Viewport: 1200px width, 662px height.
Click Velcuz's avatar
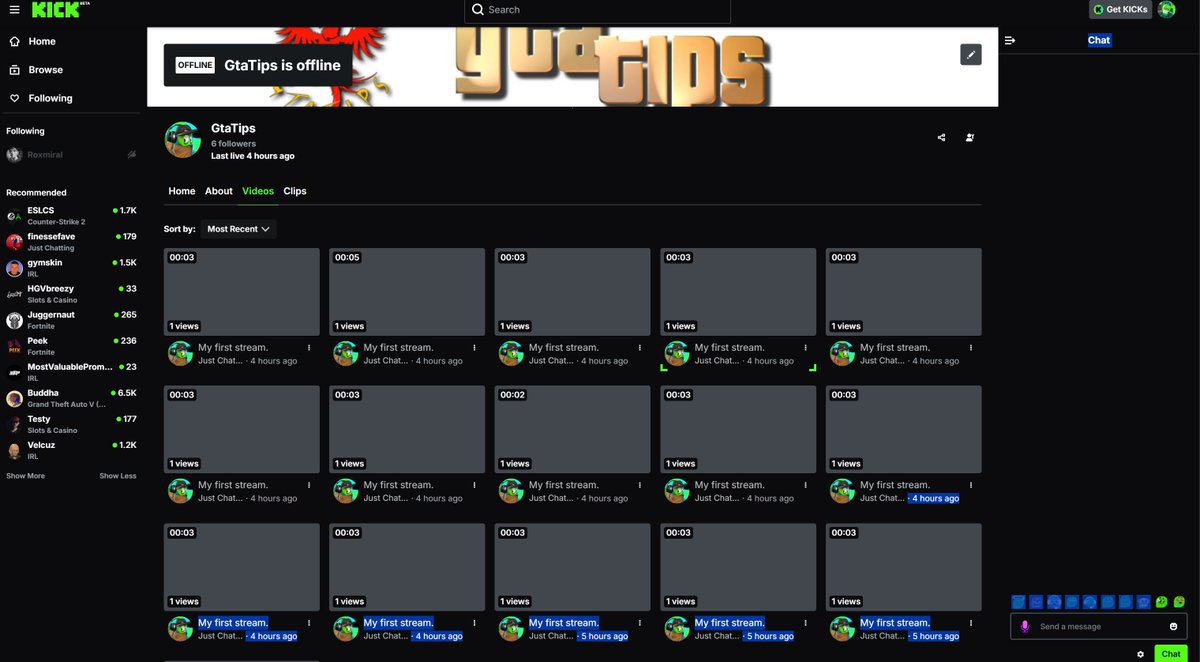(x=14, y=450)
